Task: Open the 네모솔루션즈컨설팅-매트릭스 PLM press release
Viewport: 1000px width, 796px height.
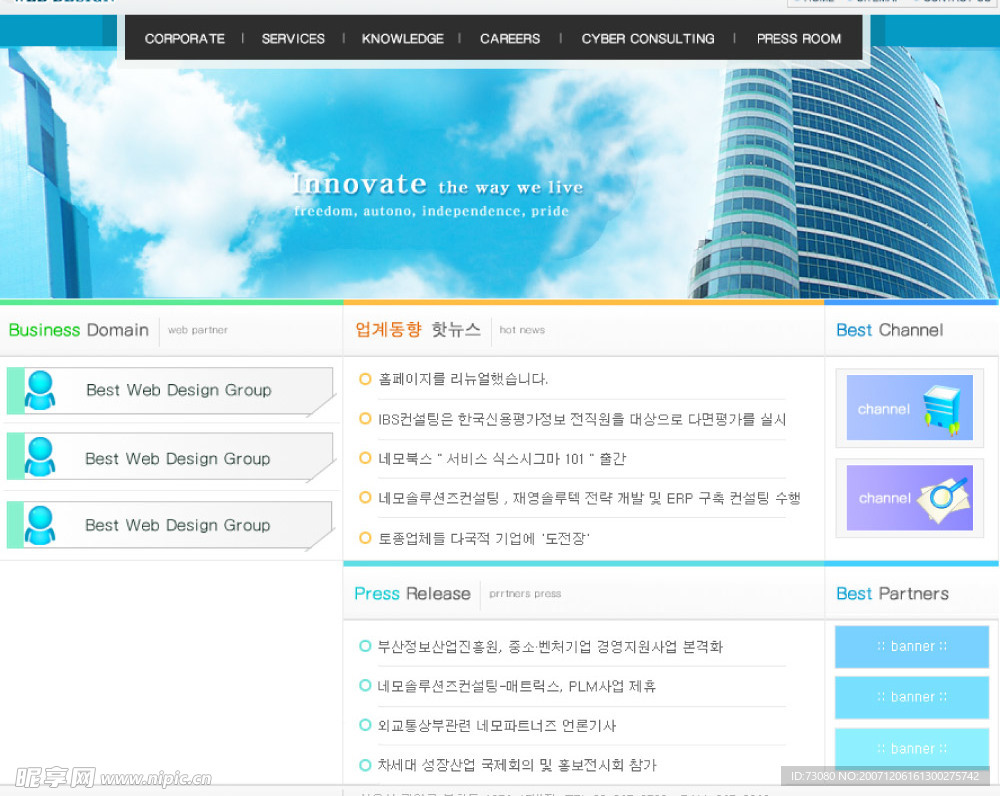Action: [516, 686]
